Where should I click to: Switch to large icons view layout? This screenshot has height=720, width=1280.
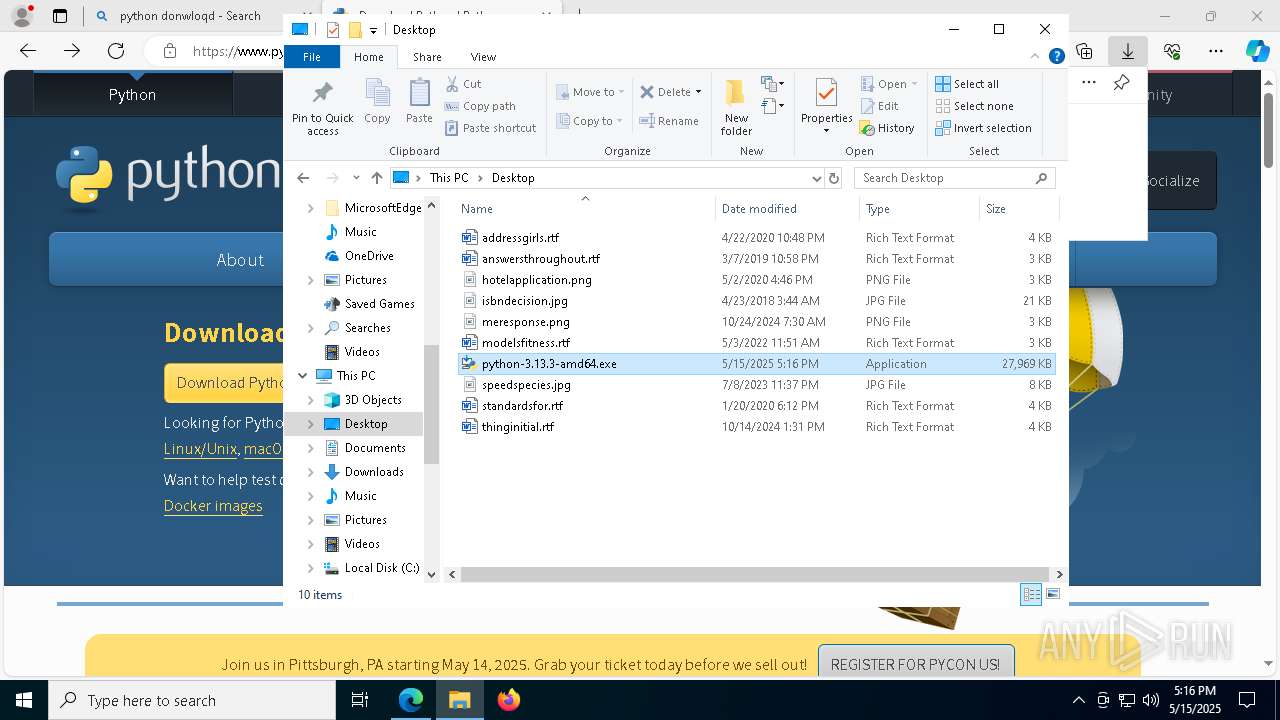coord(1053,594)
